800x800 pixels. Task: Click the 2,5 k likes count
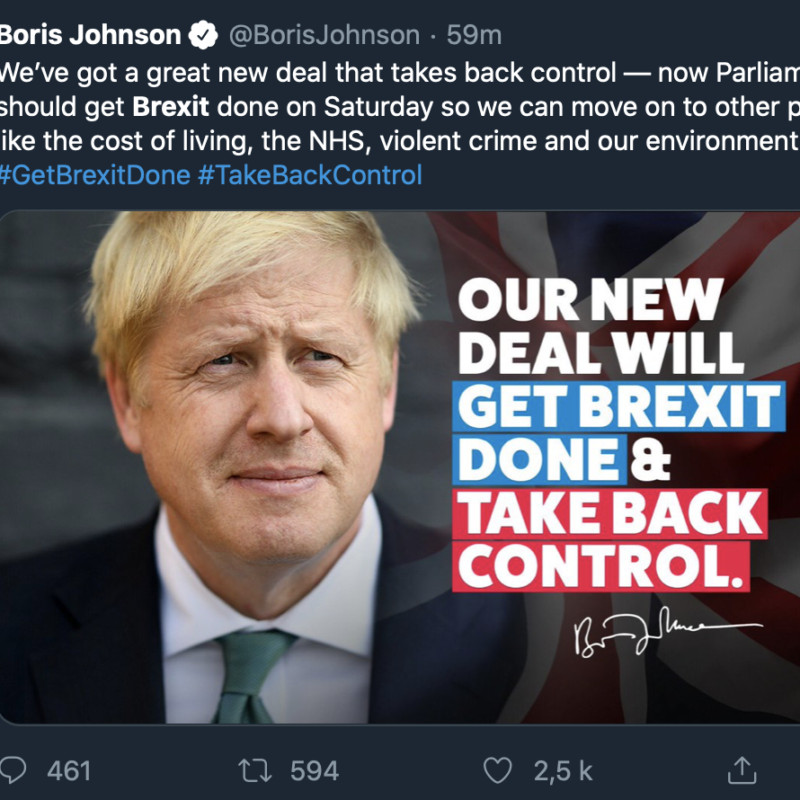pos(563,771)
